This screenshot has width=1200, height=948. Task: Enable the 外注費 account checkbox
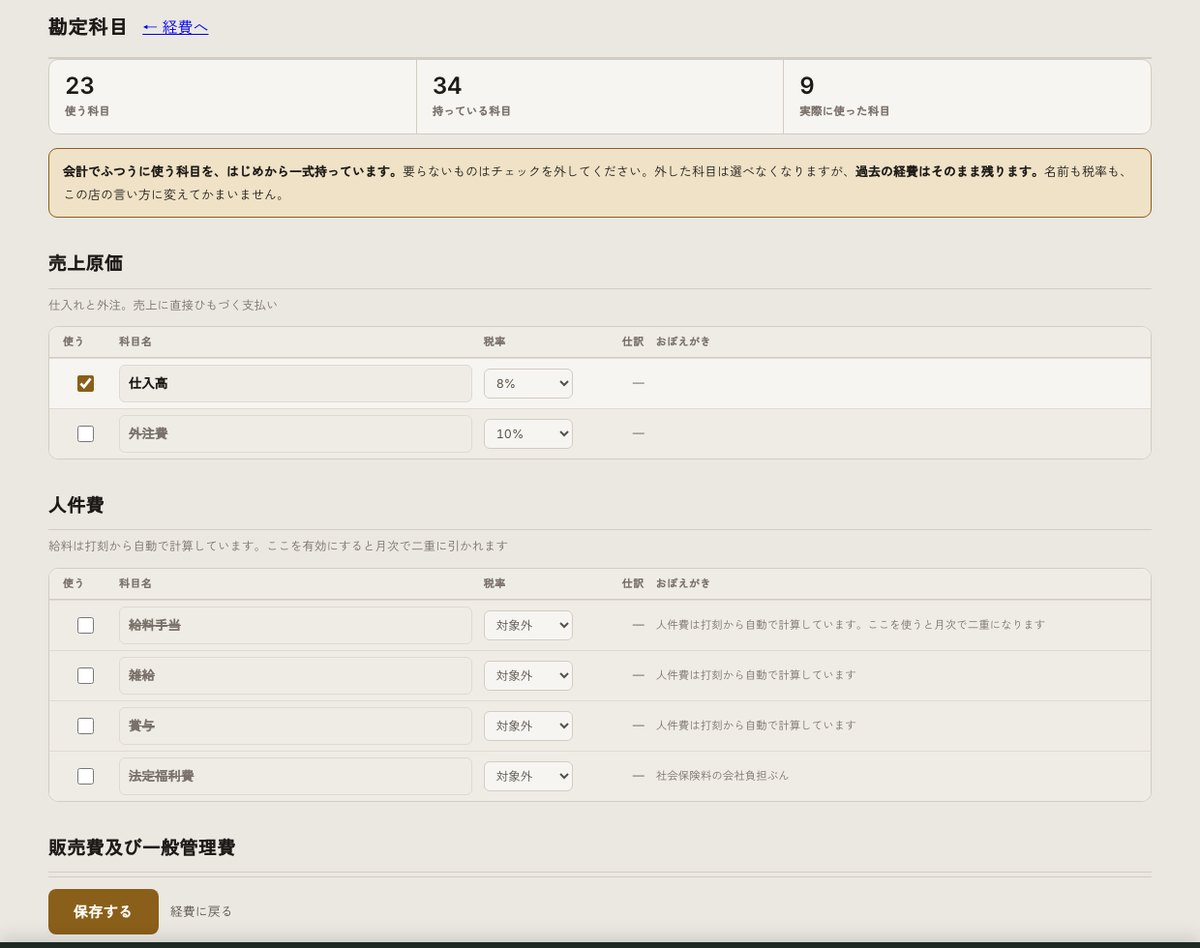[86, 434]
